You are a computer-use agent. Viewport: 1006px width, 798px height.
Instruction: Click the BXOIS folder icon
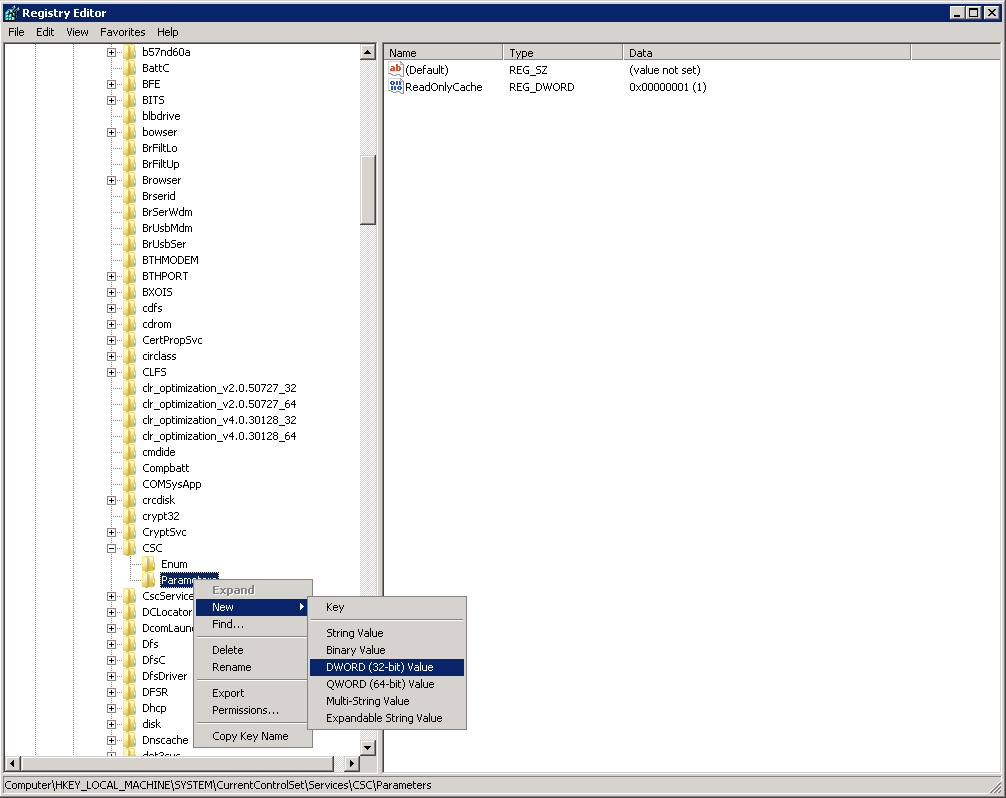(130, 292)
